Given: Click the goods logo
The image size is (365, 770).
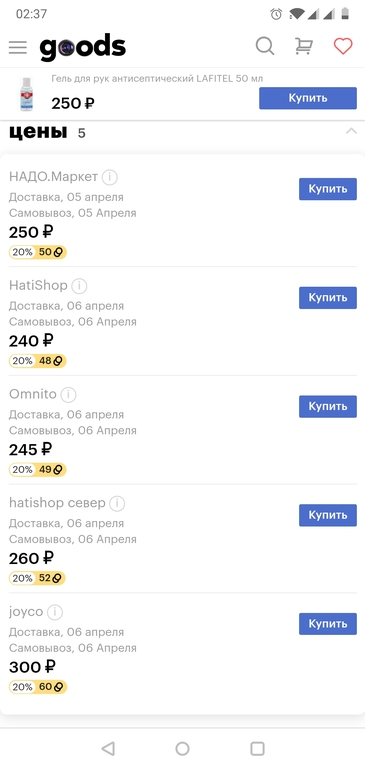Looking at the screenshot, I should point(83,47).
